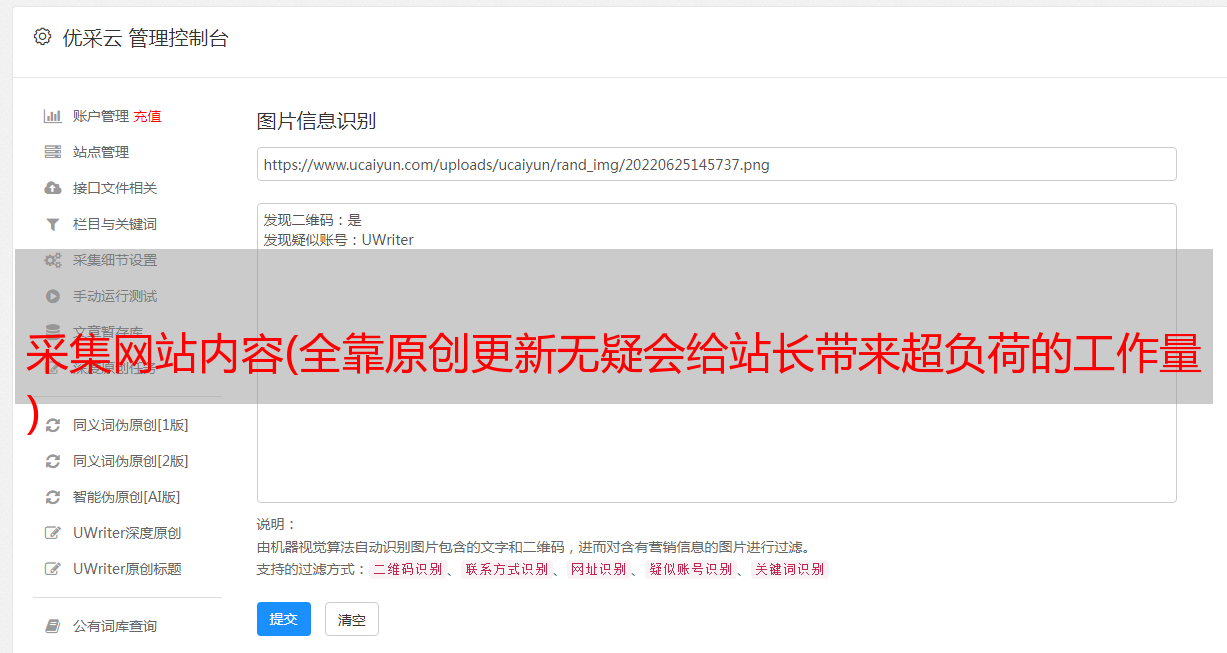Click the 网址识别 filter tag
The image size is (1227, 653).
point(599,569)
